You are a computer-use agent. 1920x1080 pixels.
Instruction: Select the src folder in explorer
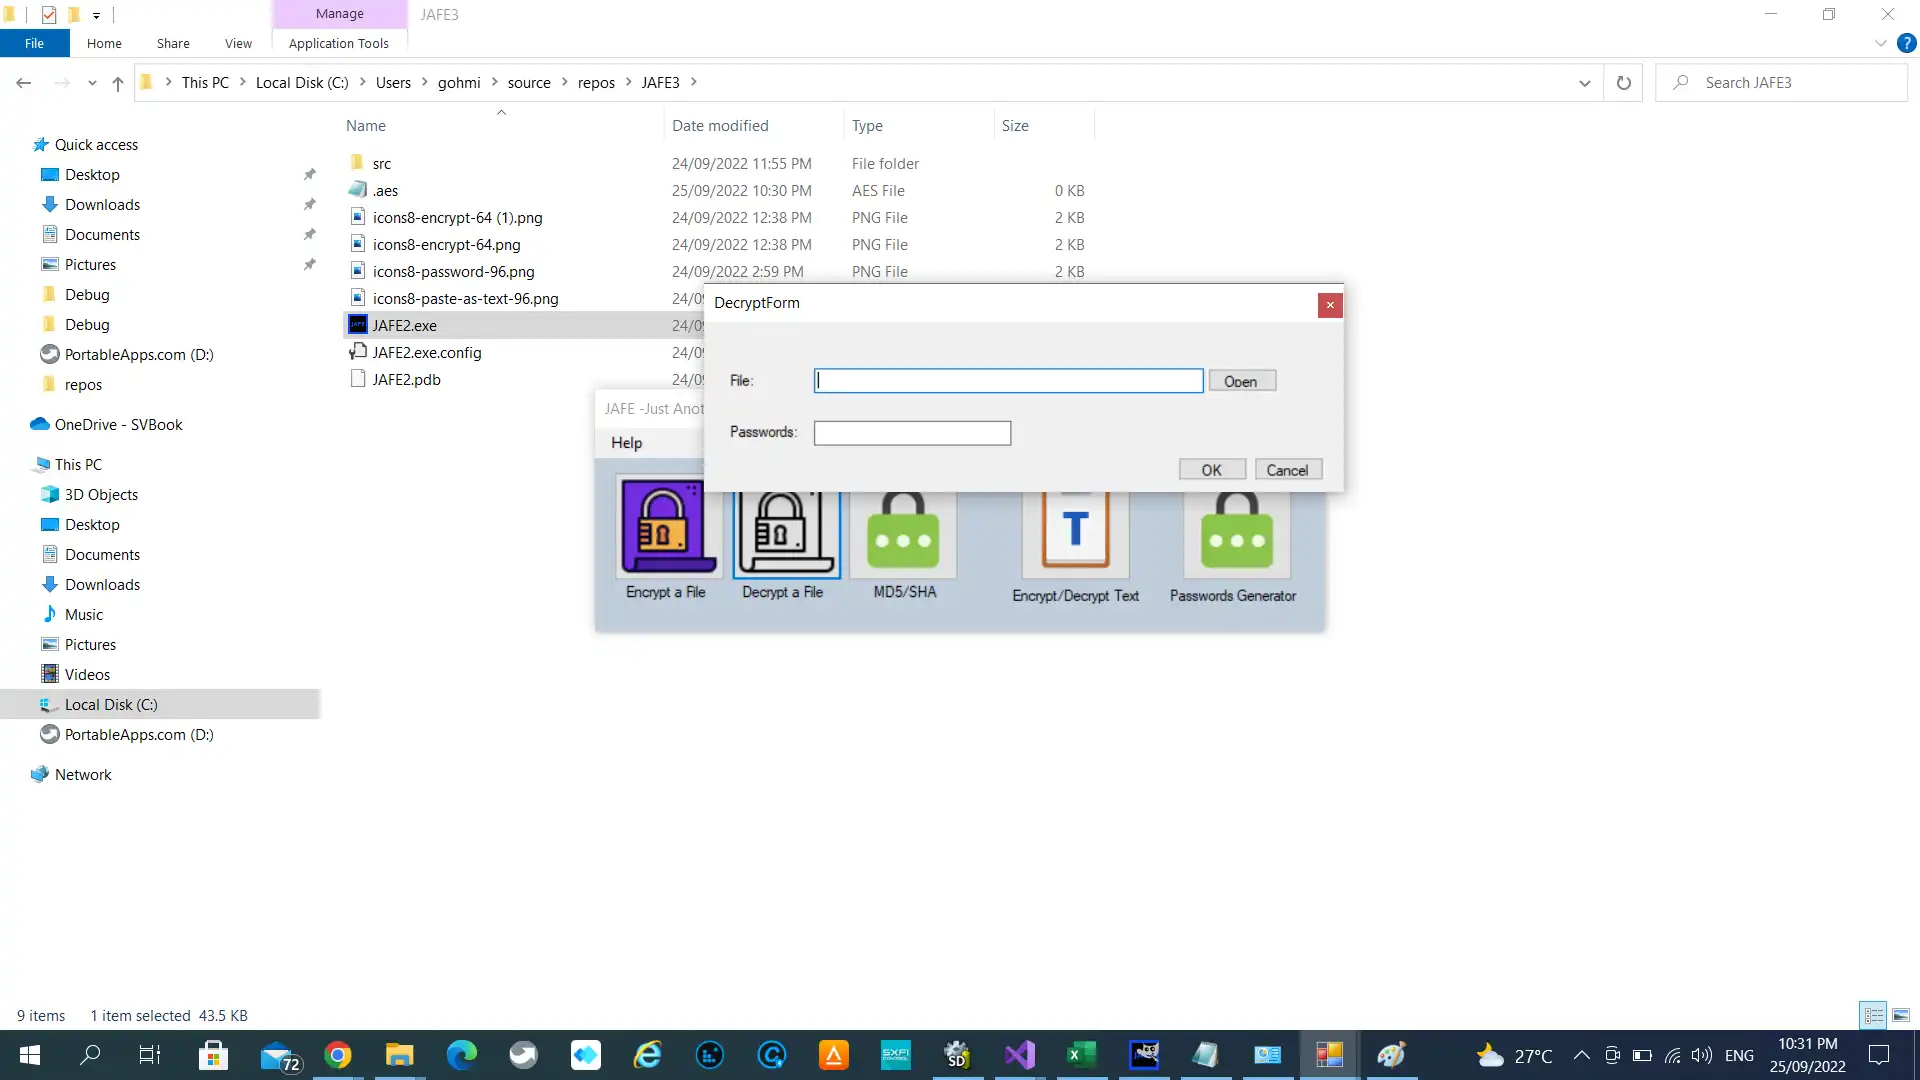point(381,162)
